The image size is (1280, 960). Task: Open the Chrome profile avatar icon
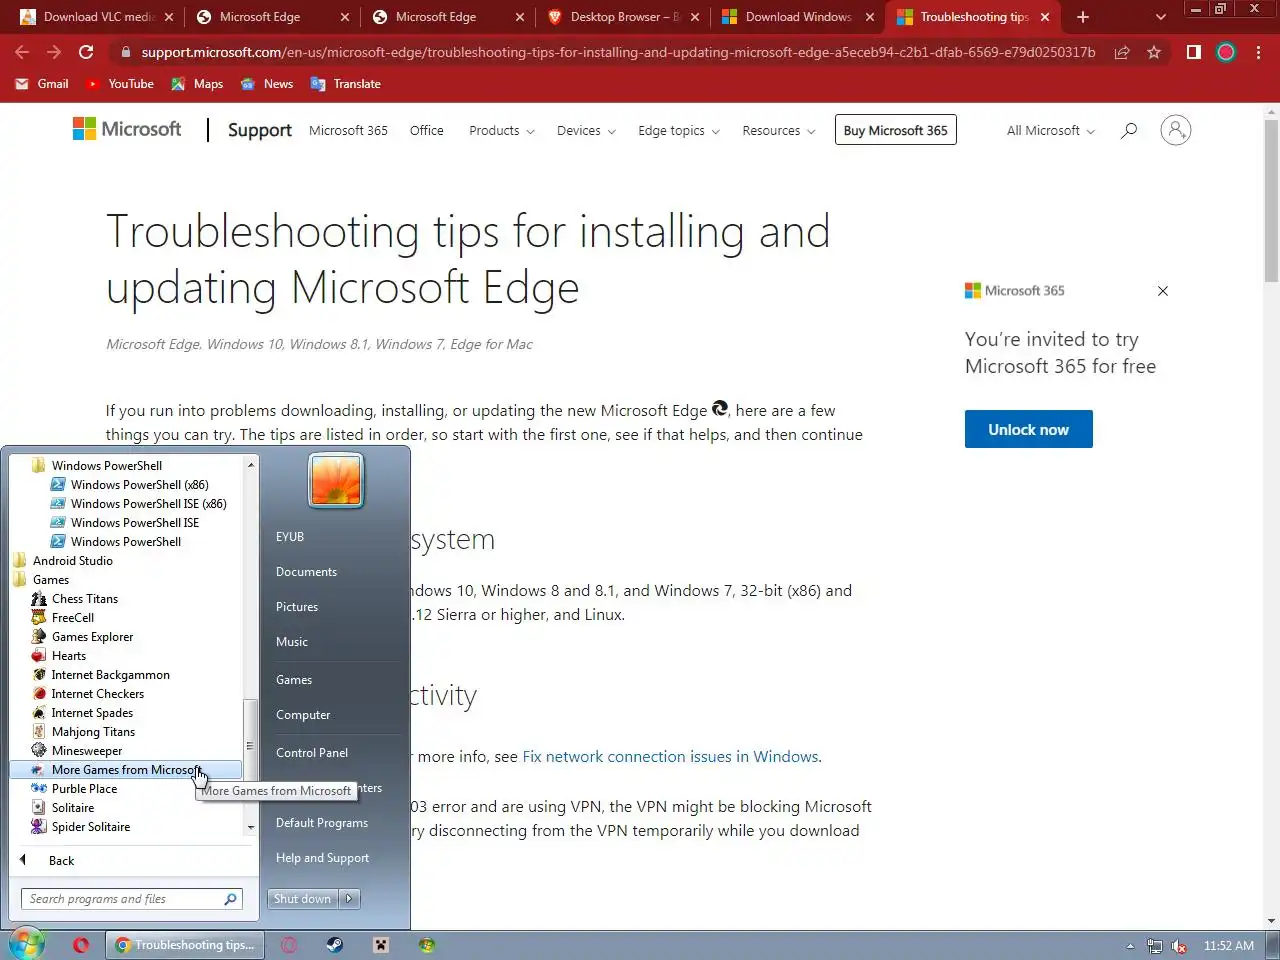click(x=1226, y=52)
